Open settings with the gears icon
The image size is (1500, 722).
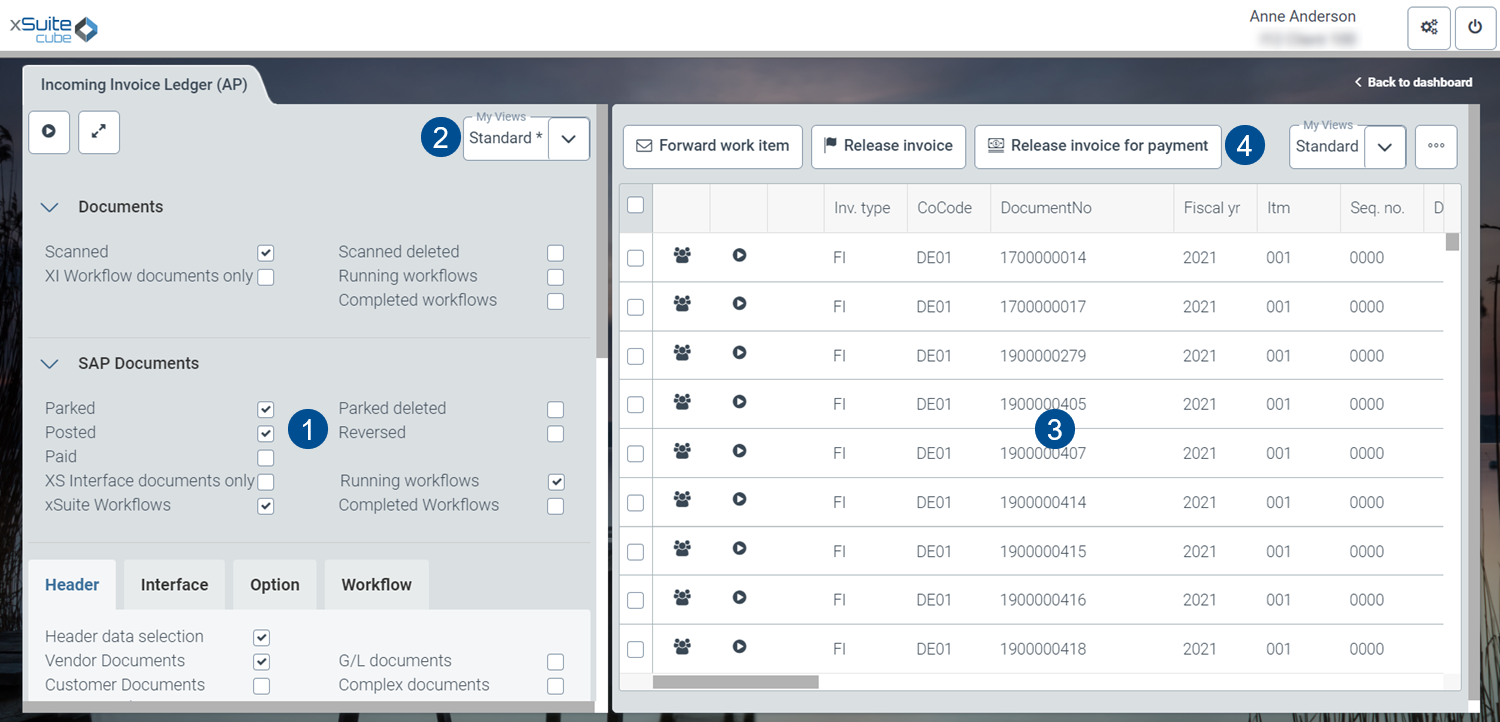(x=1429, y=27)
